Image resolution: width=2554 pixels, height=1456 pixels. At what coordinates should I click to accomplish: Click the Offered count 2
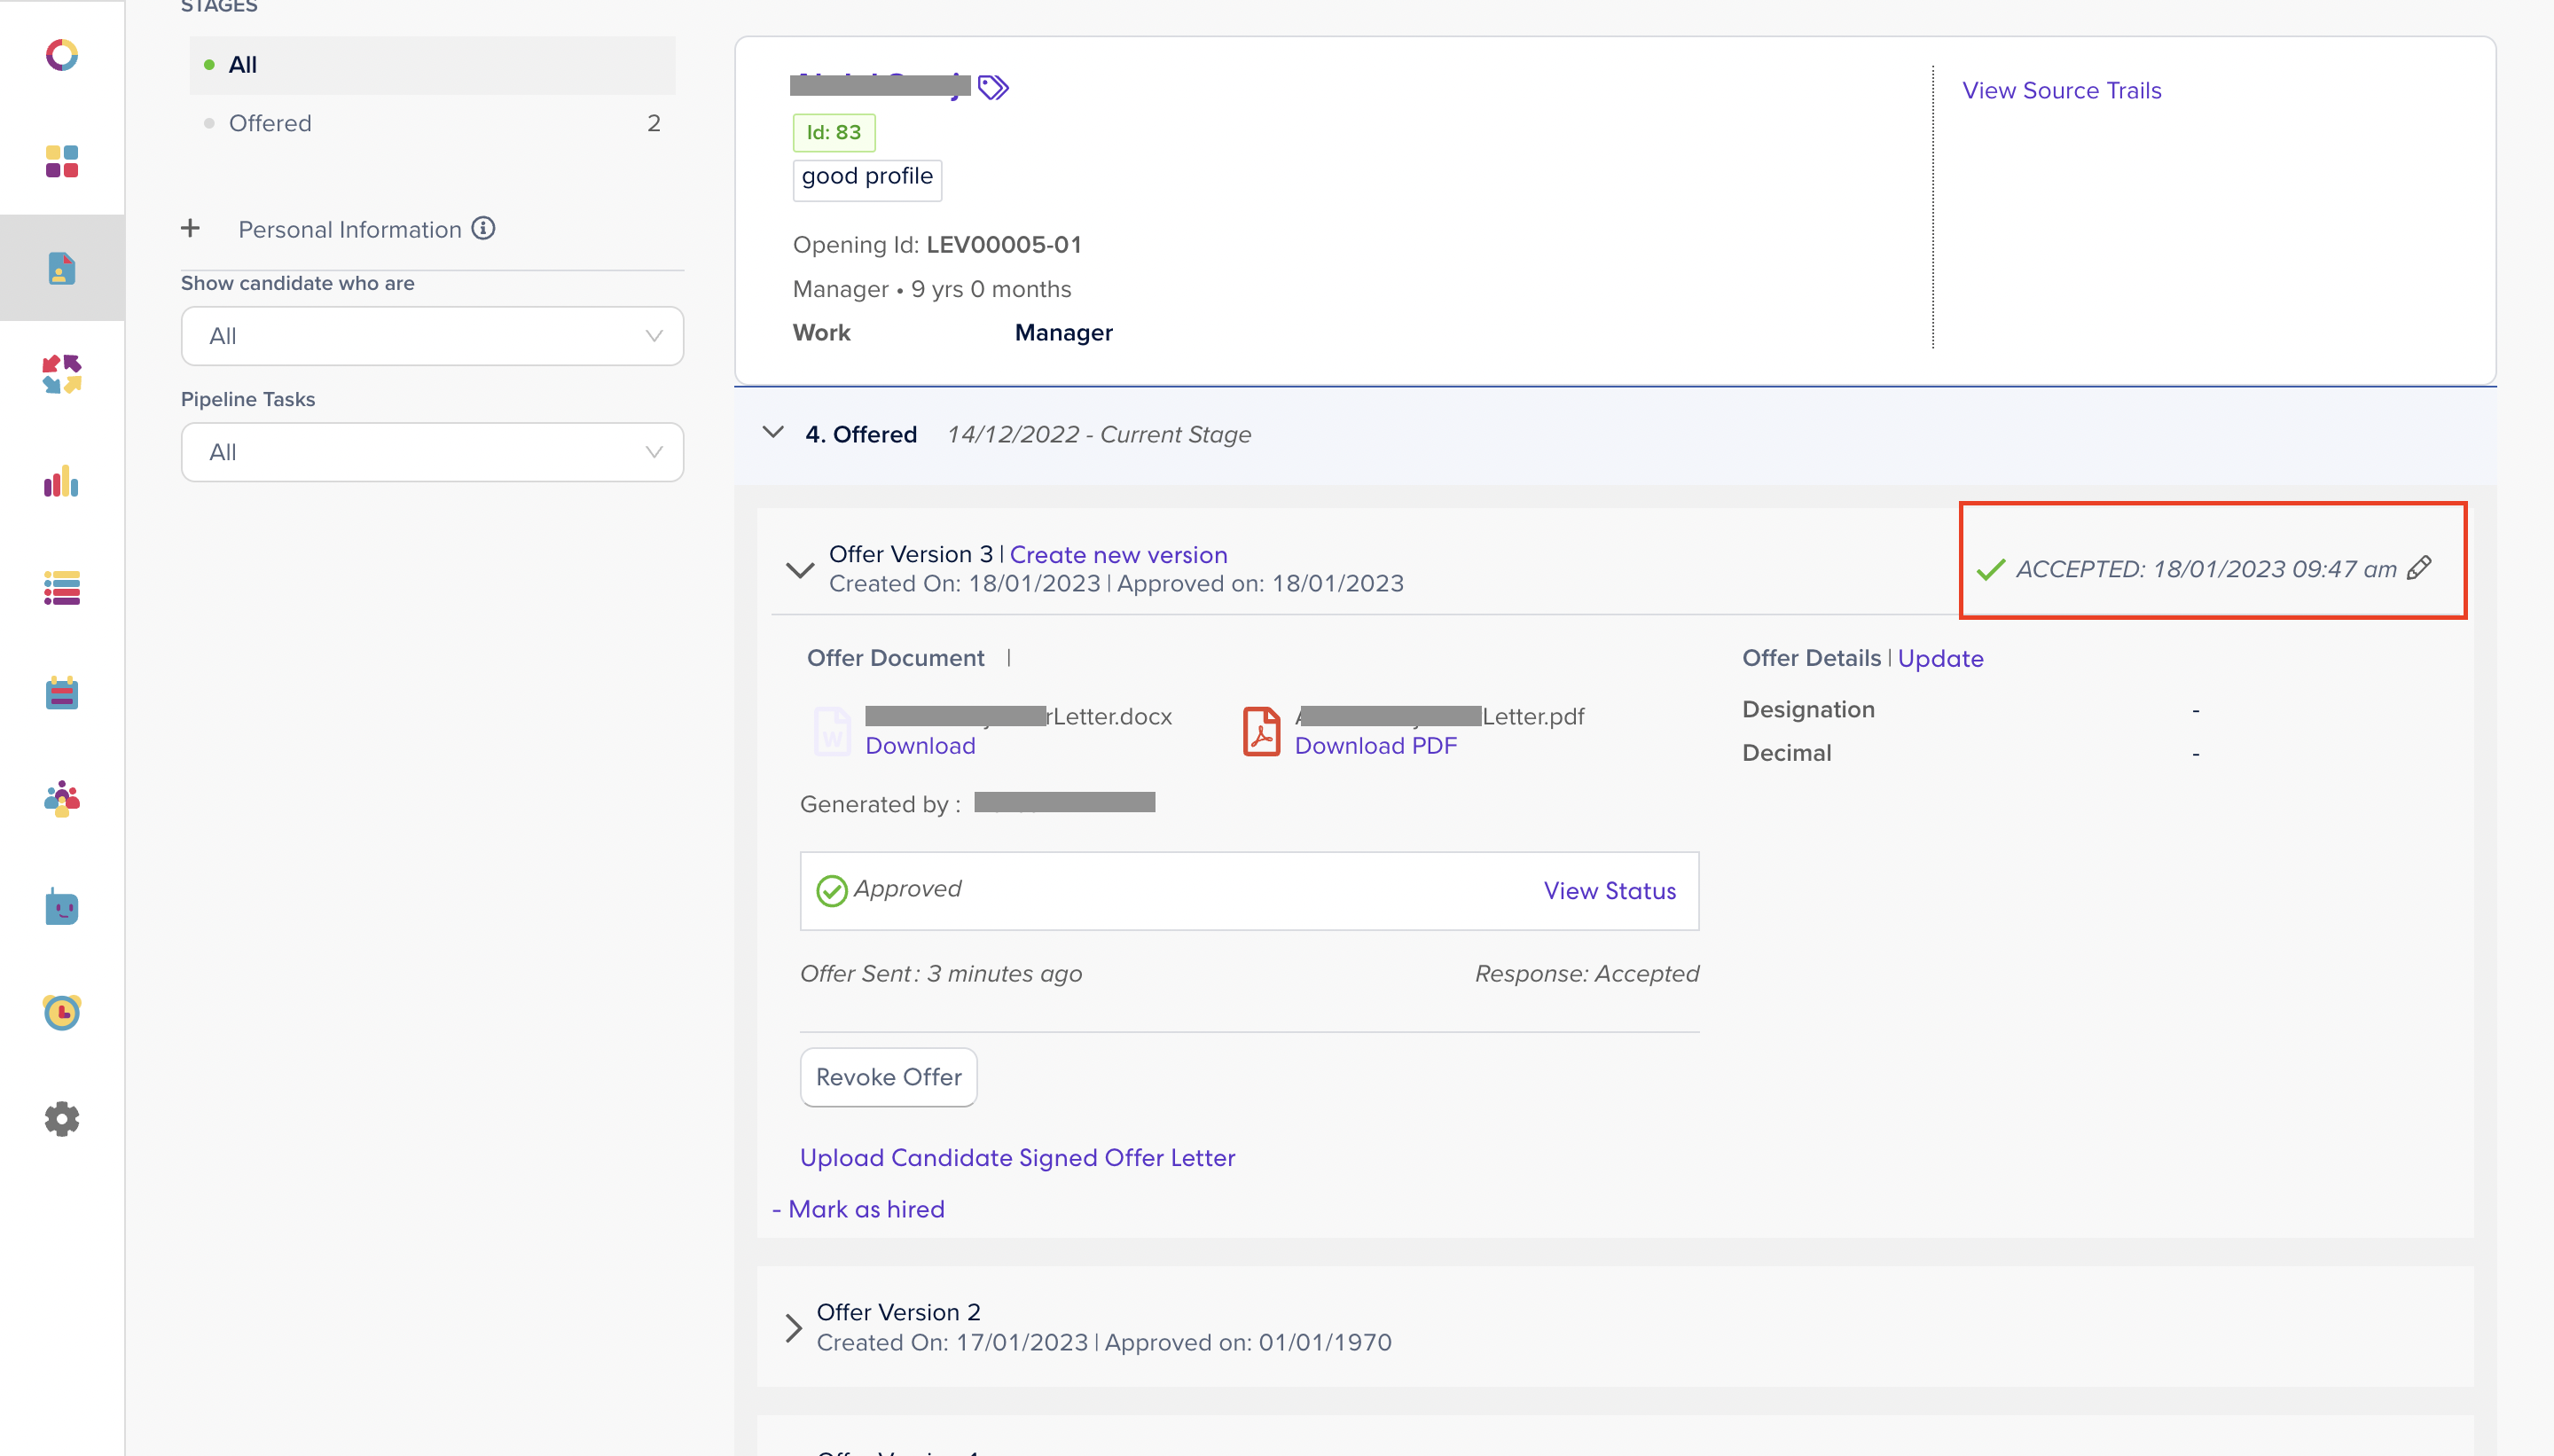[654, 123]
